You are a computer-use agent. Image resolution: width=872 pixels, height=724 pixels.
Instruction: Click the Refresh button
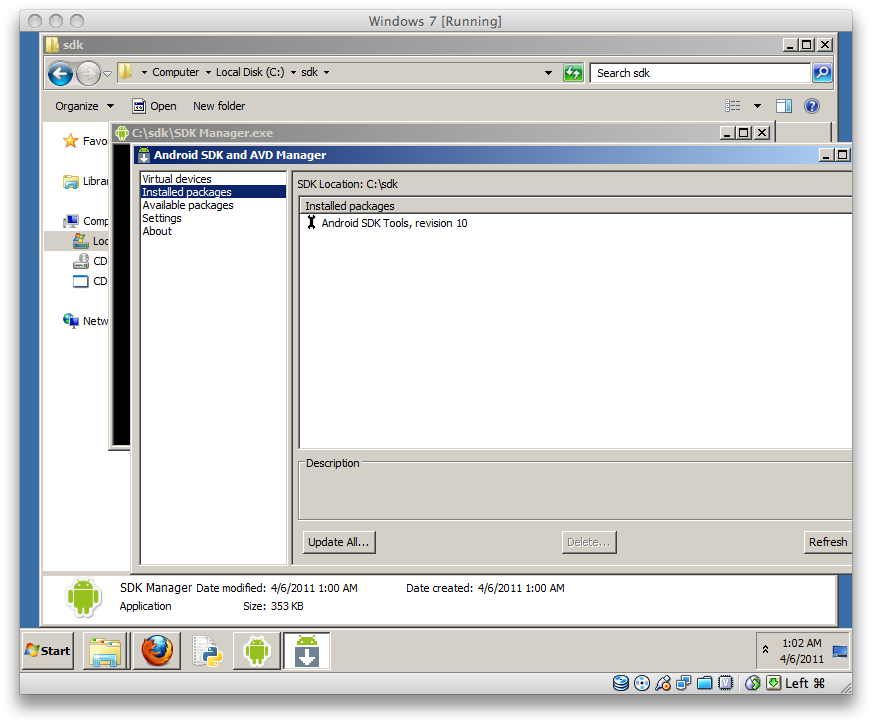coord(828,542)
